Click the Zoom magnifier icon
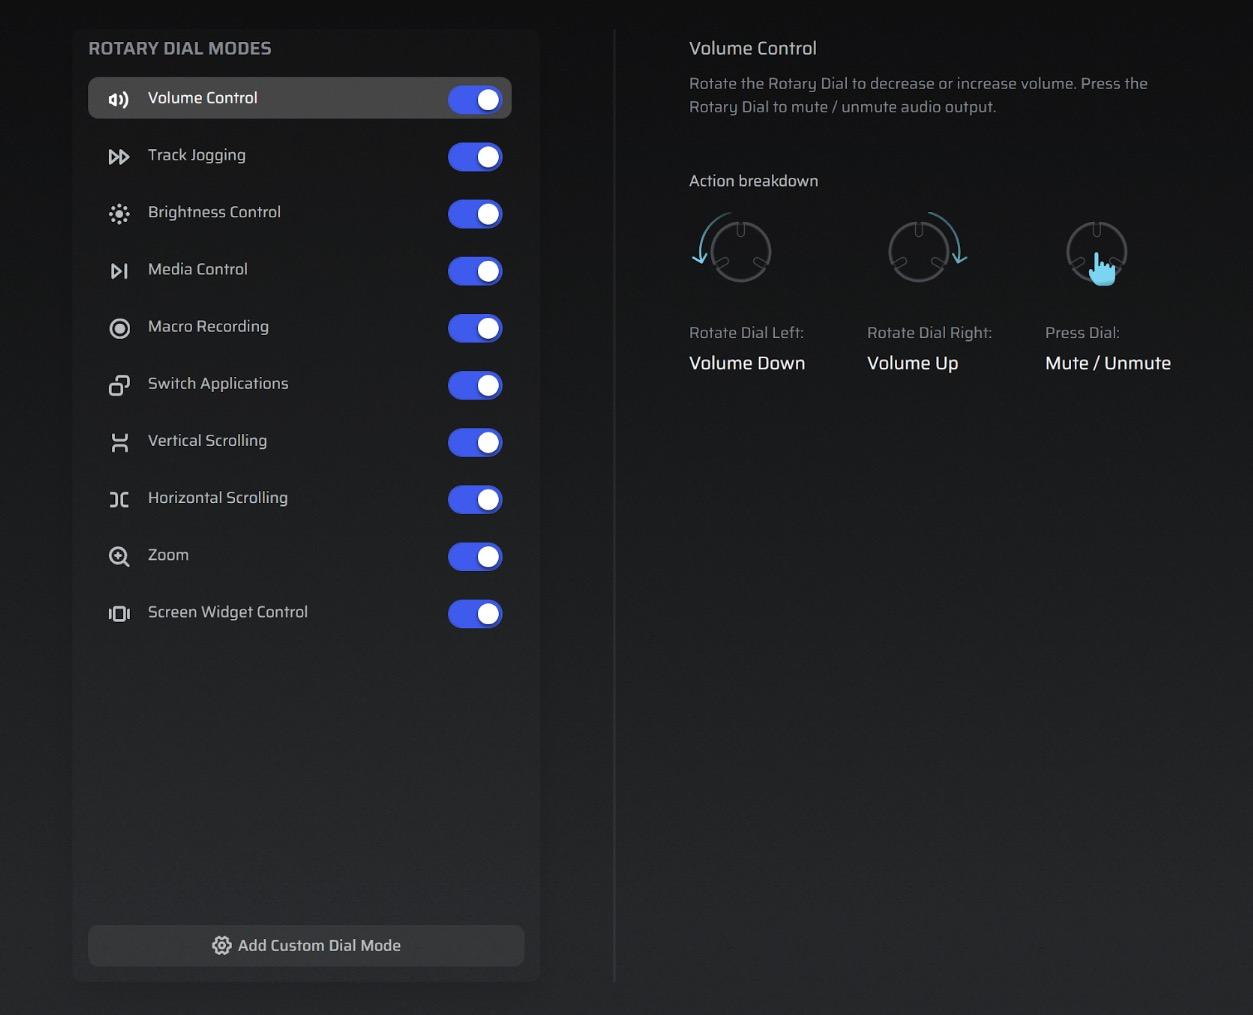The height and width of the screenshot is (1015, 1253). (119, 557)
